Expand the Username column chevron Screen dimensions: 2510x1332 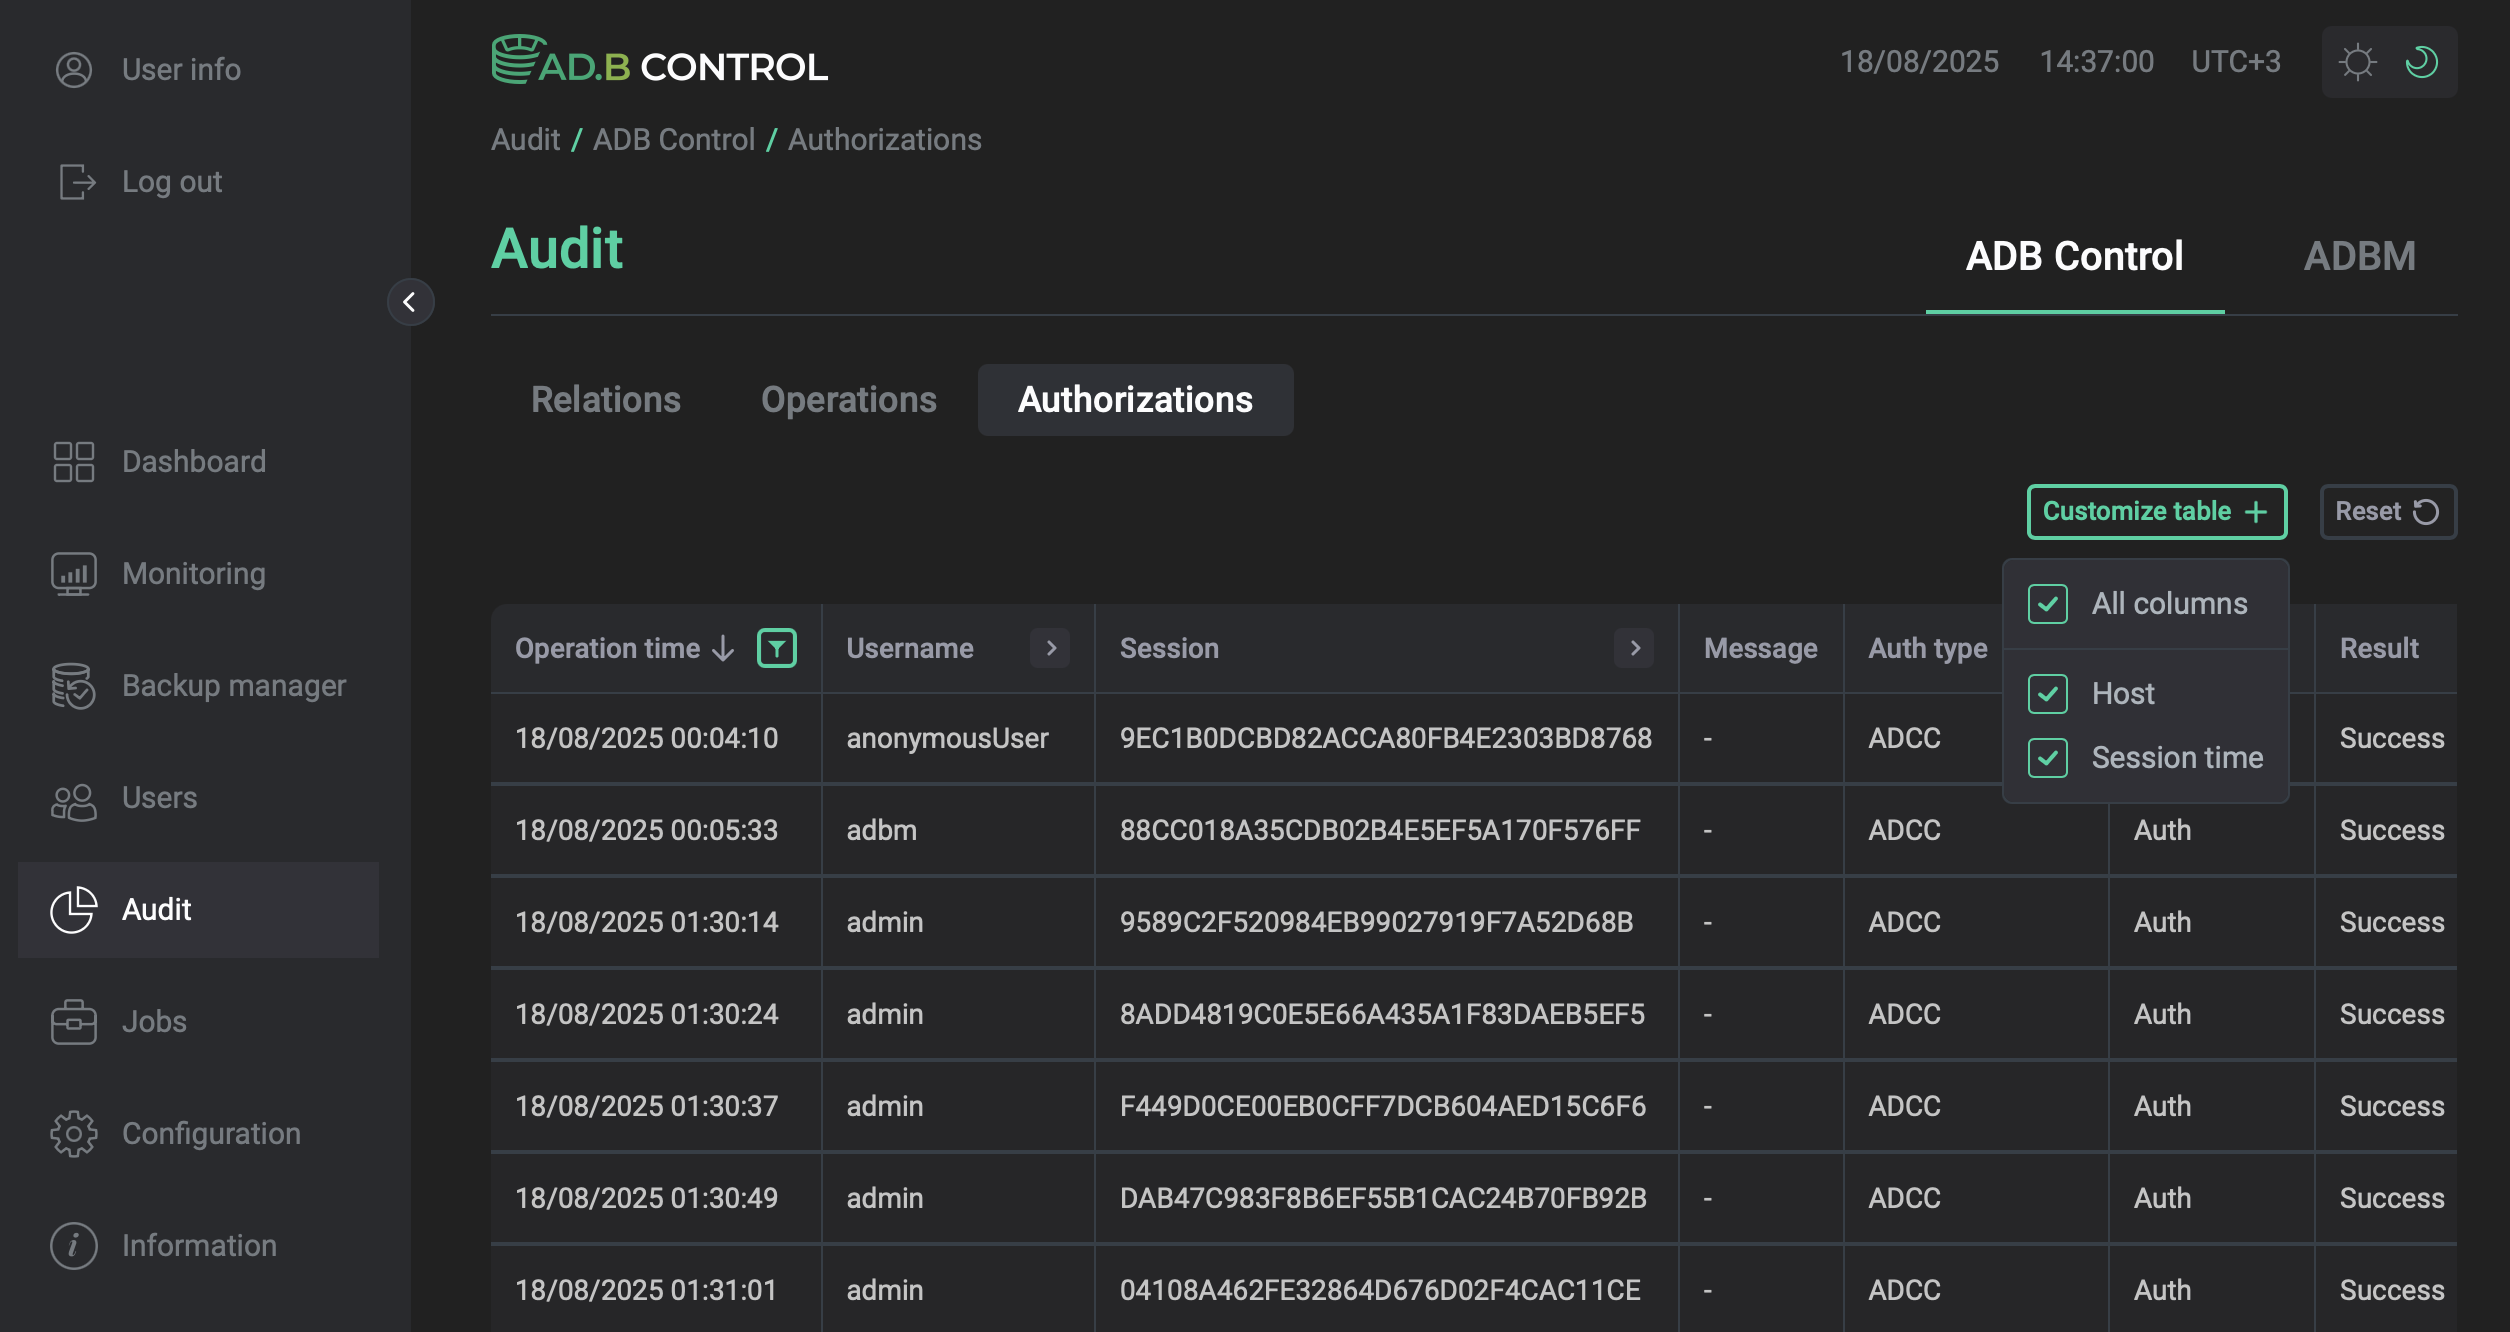tap(1051, 648)
